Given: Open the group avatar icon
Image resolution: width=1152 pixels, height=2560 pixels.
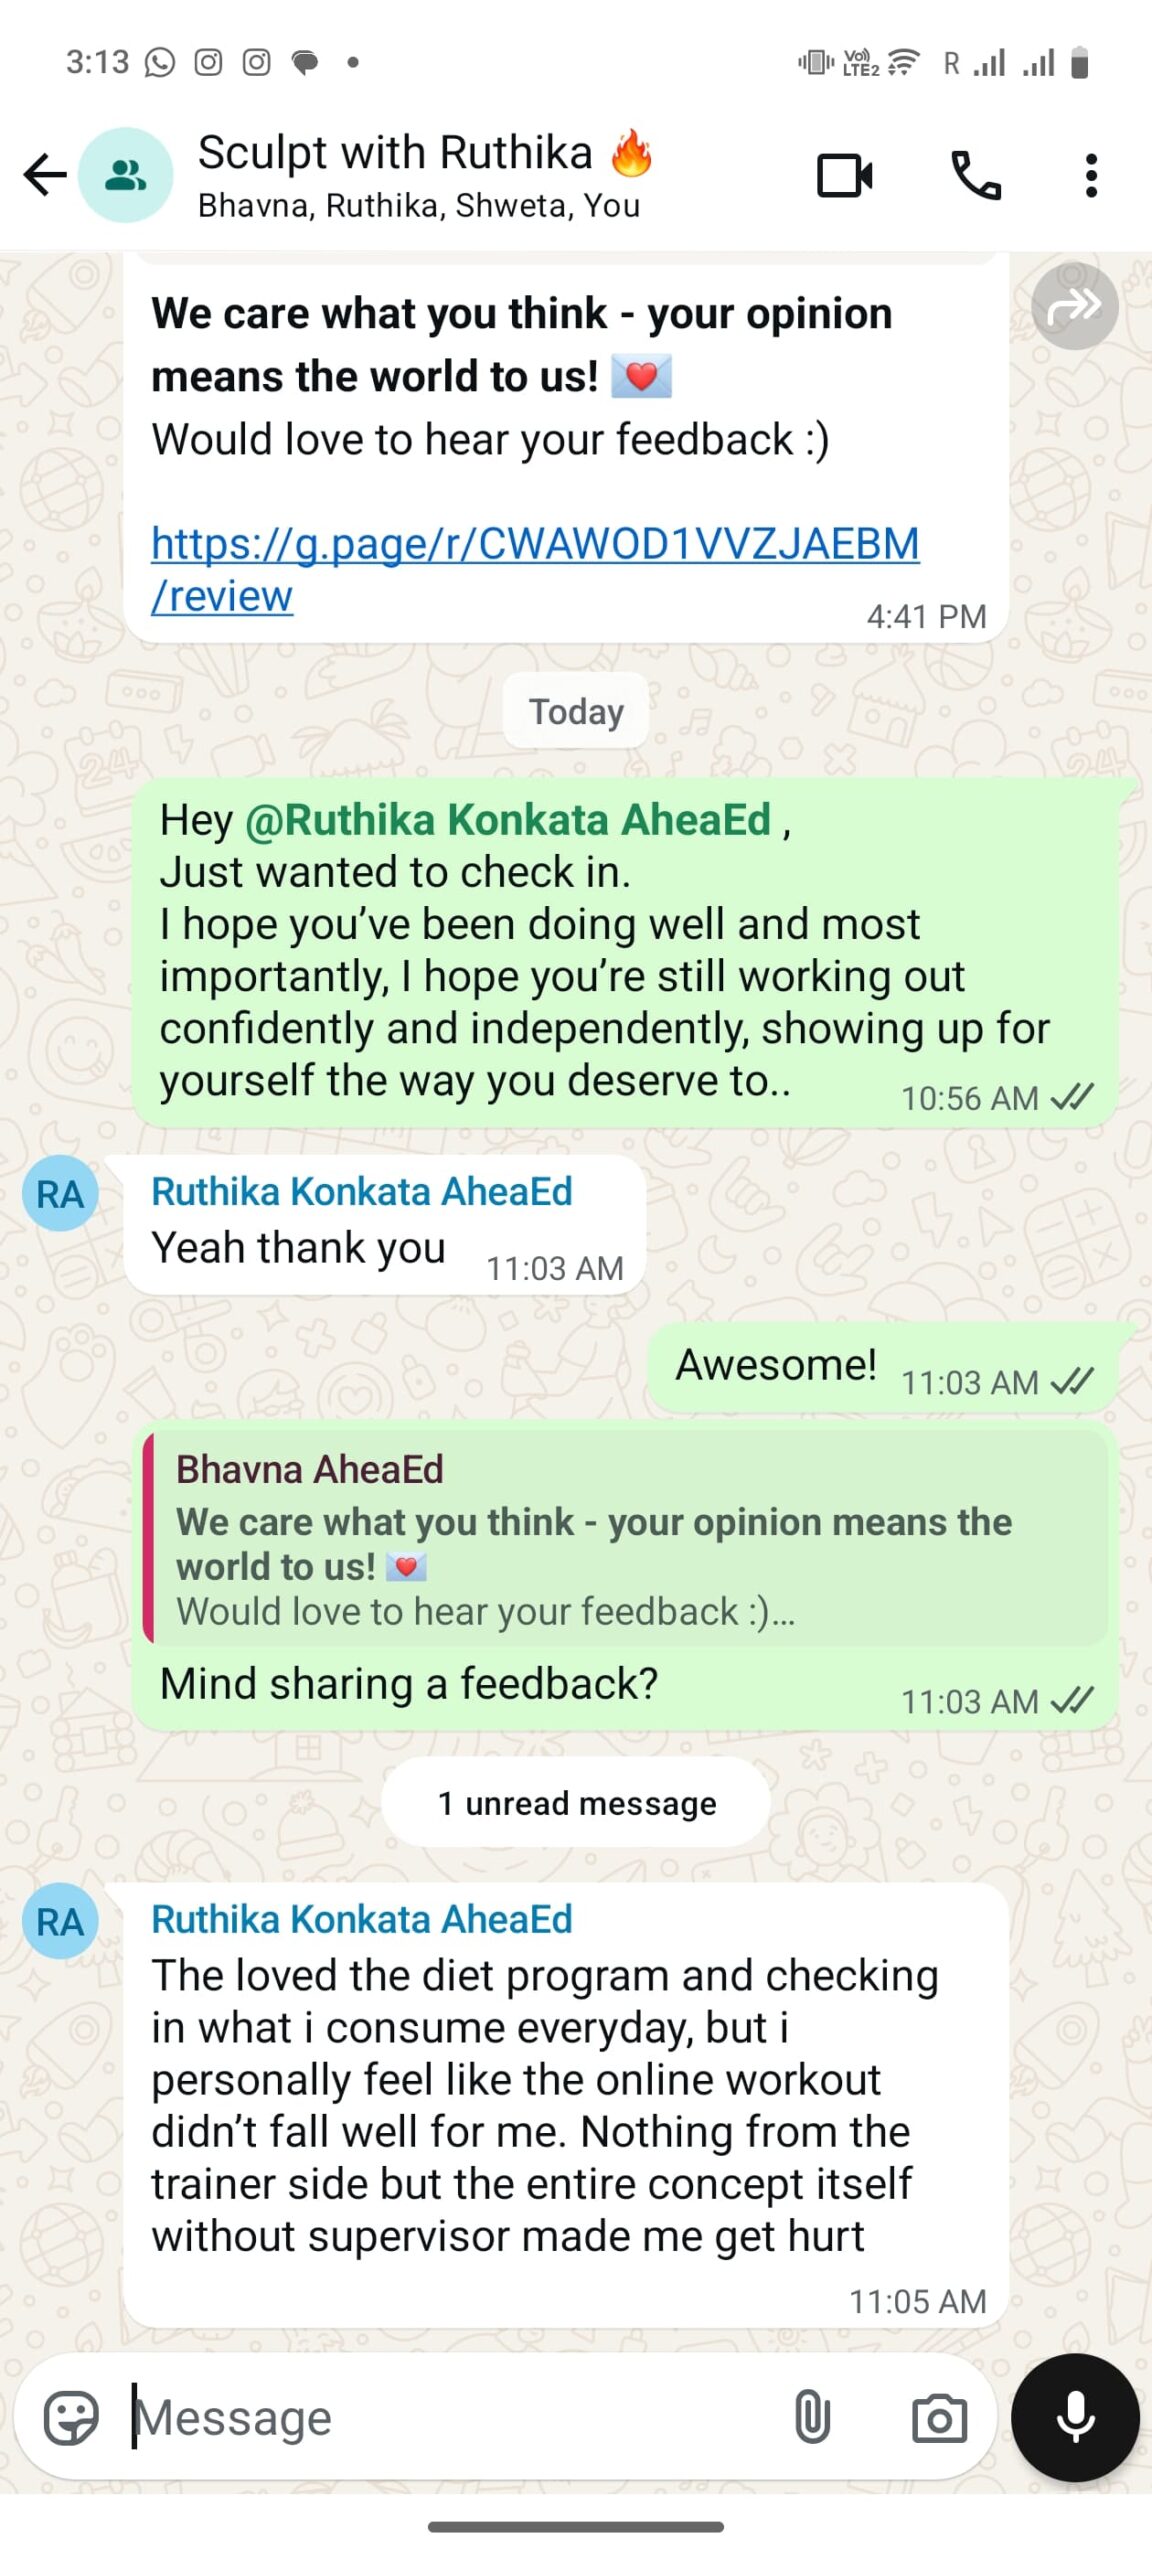Looking at the screenshot, I should click(x=126, y=175).
